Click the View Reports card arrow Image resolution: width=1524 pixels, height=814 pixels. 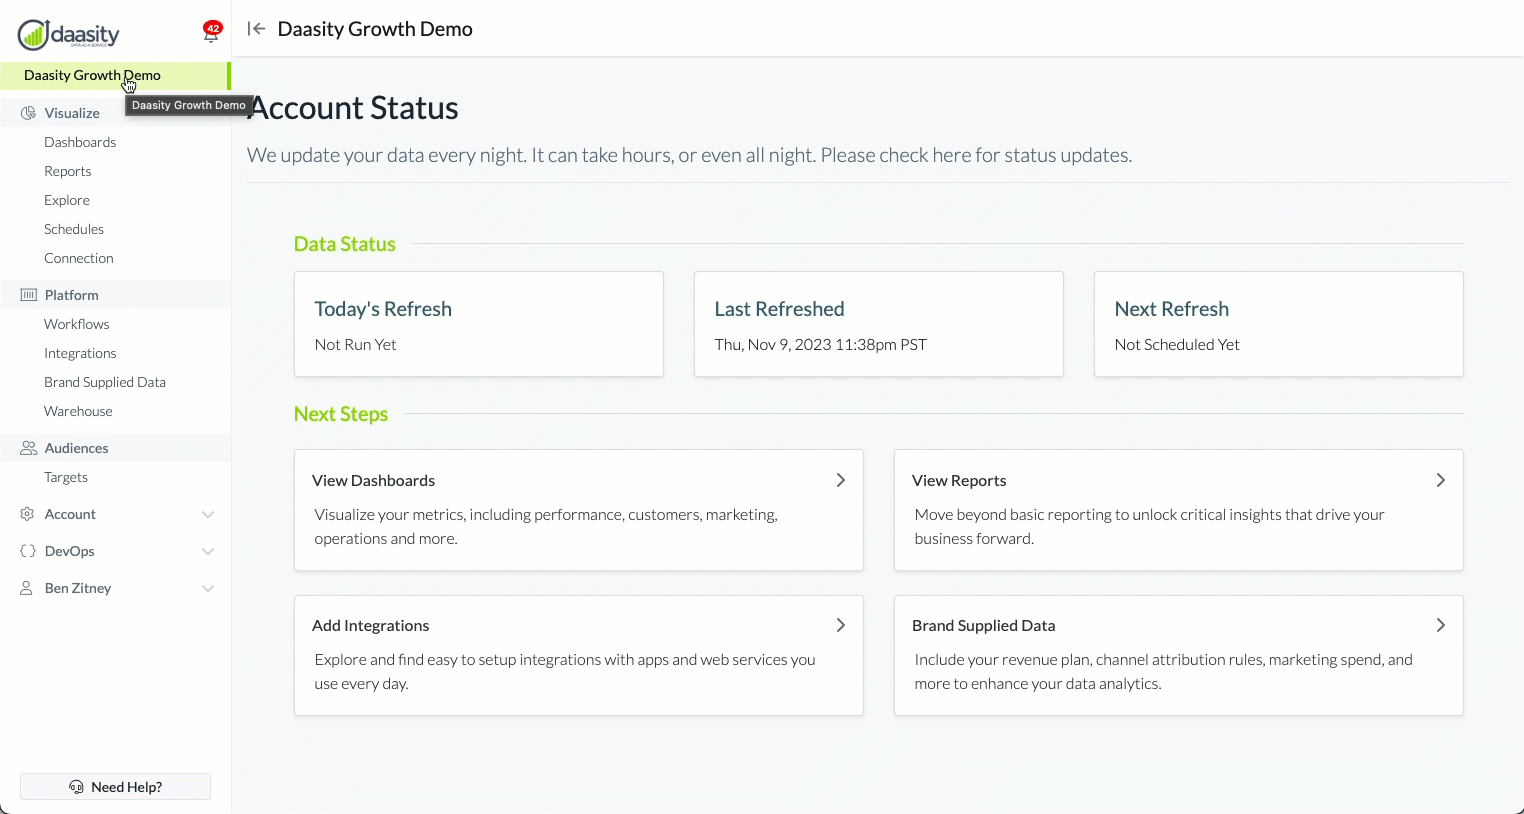[1440, 480]
